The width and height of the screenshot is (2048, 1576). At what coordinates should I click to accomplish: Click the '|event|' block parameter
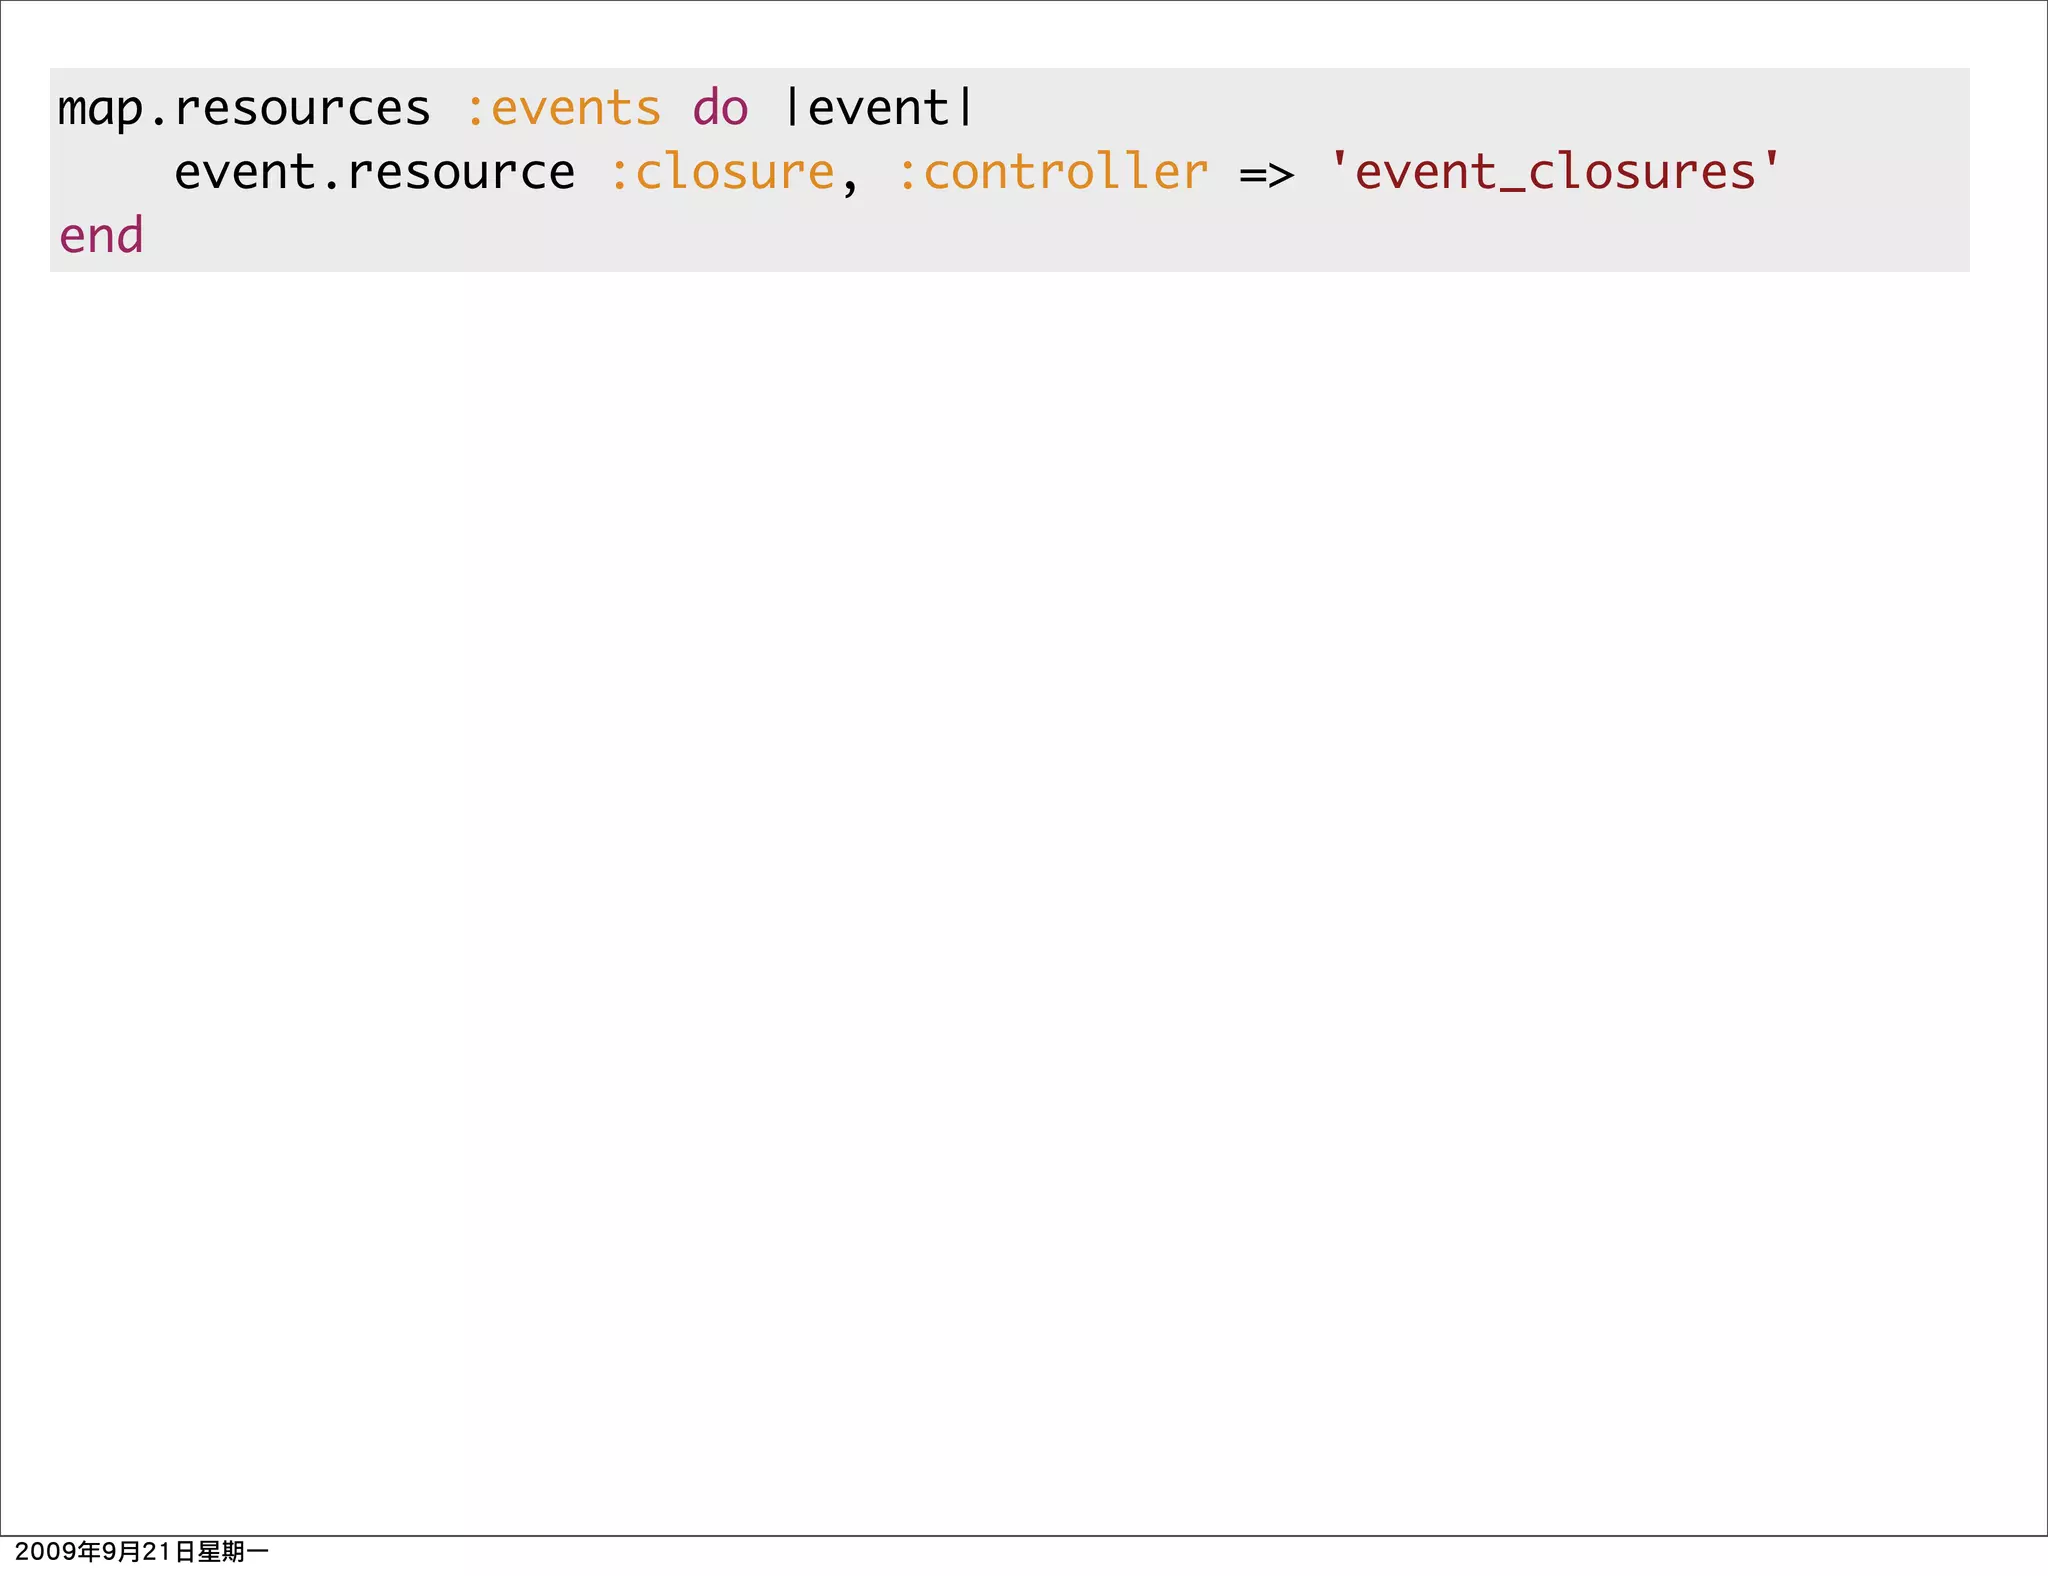(878, 108)
